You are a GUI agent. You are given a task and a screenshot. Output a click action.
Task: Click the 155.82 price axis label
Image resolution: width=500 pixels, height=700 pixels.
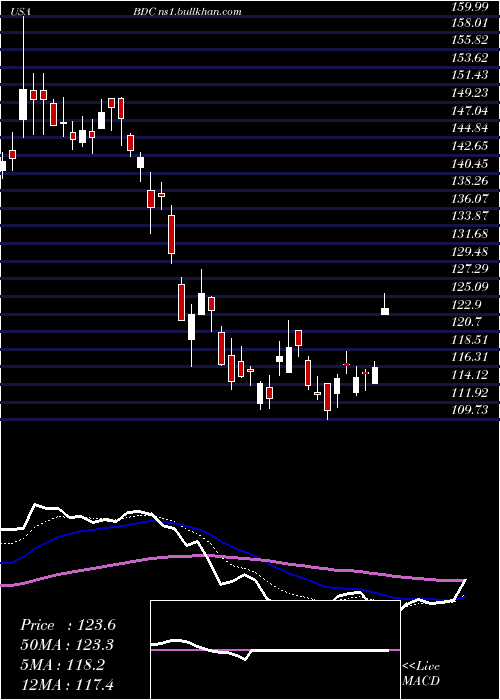tap(469, 40)
